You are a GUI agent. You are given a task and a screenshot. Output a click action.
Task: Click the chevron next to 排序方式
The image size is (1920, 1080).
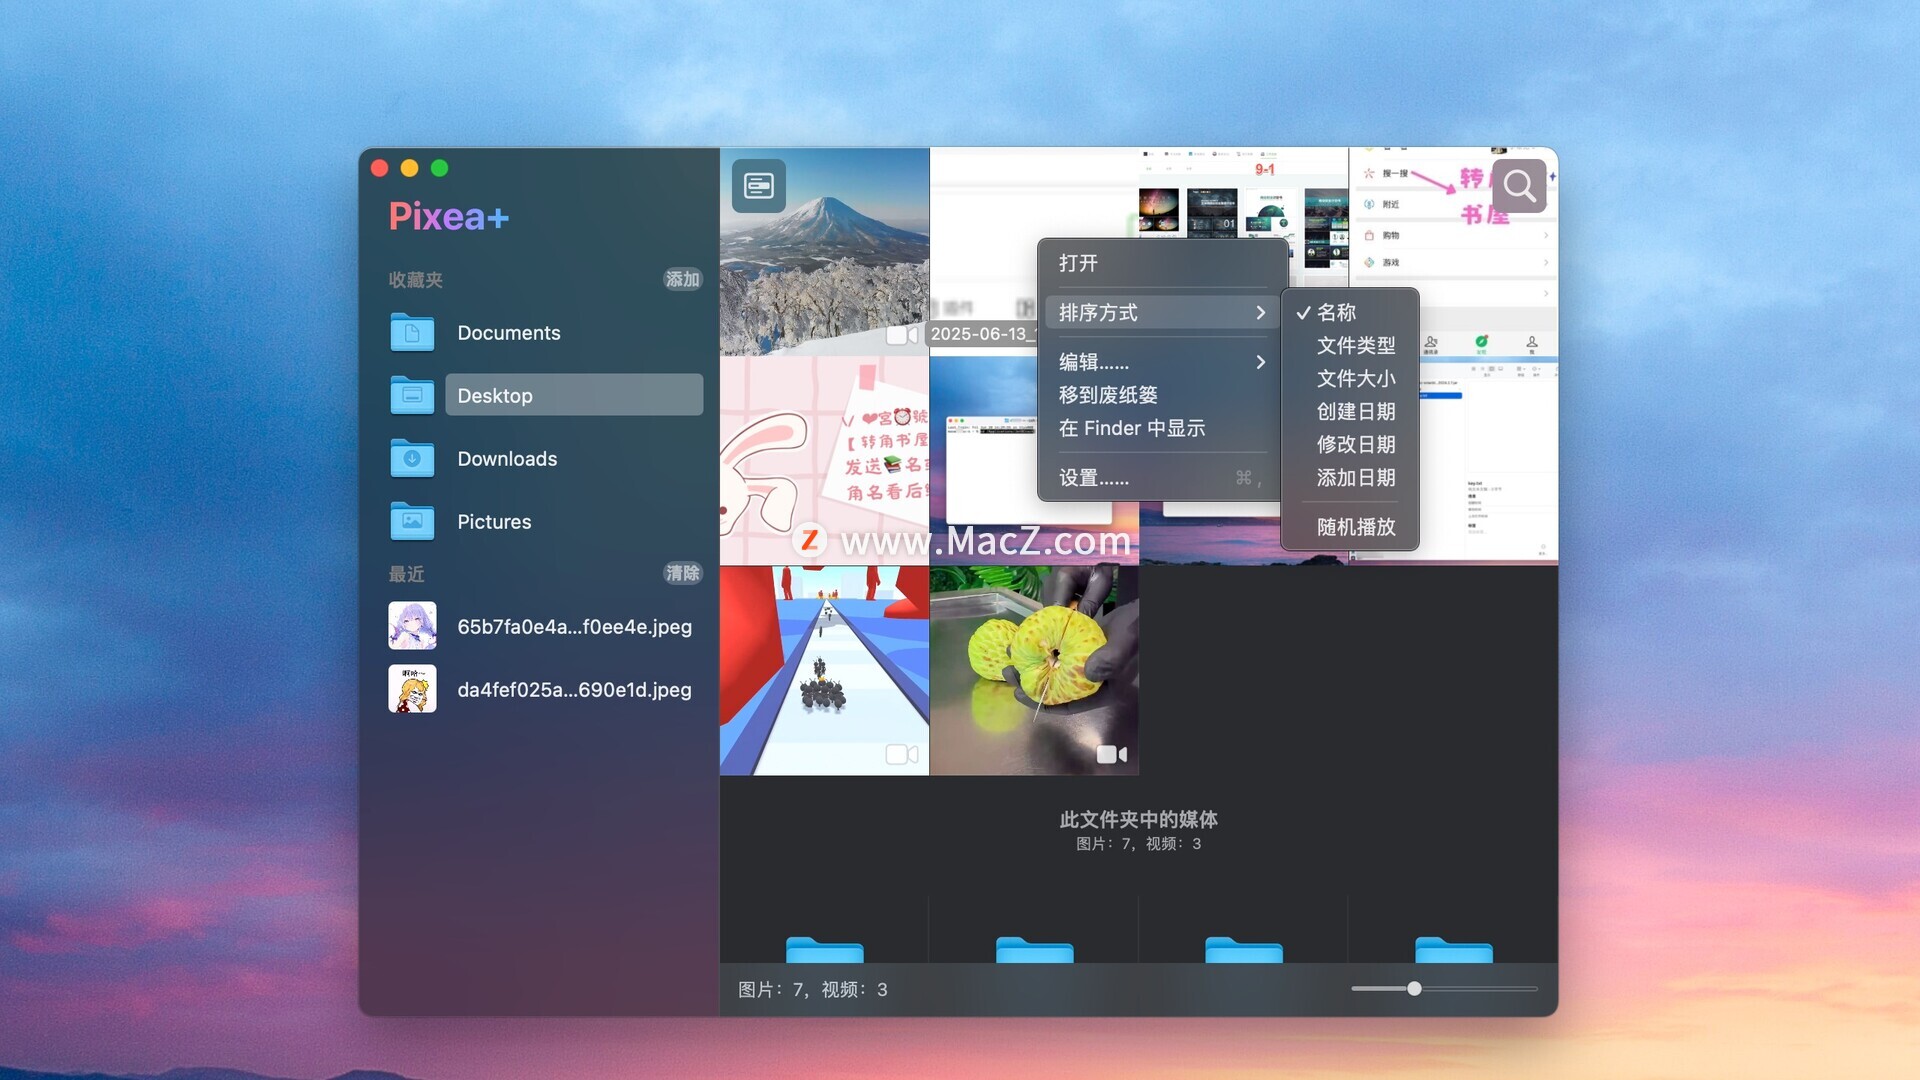point(1261,313)
